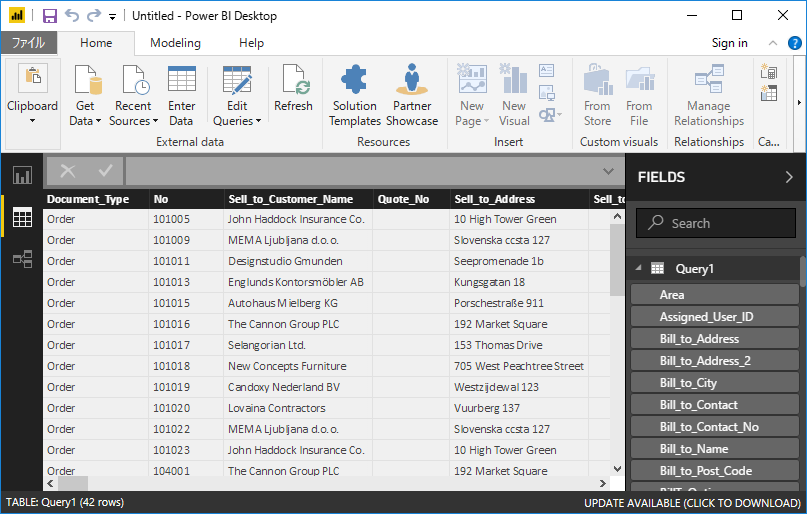Viewport: 807px width, 514px height.
Task: Click the horizontal scroll right arrow
Action: point(603,484)
